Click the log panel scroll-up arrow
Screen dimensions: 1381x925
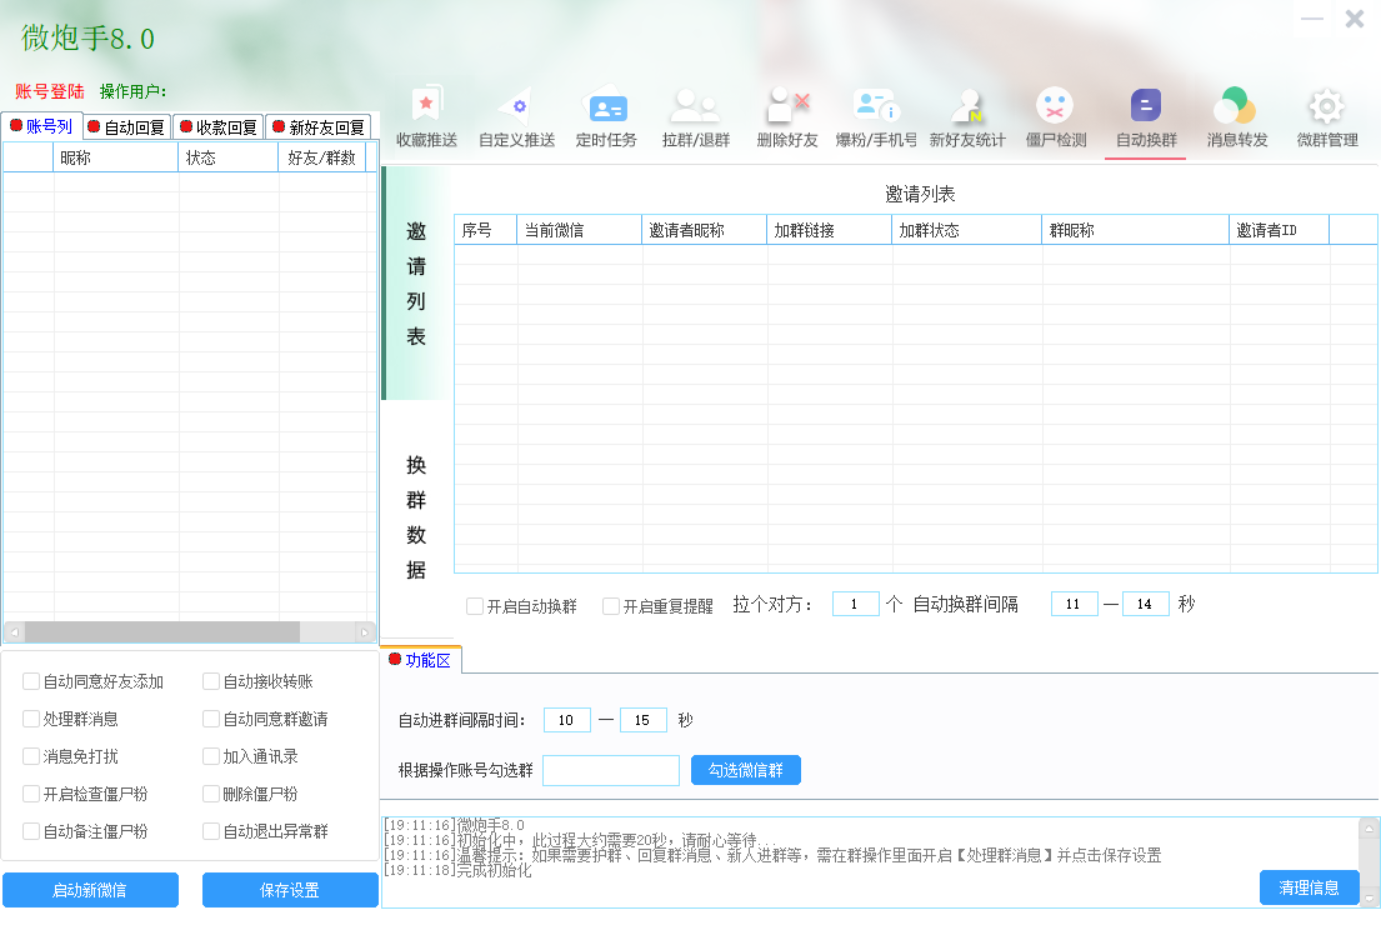pos(1369,828)
